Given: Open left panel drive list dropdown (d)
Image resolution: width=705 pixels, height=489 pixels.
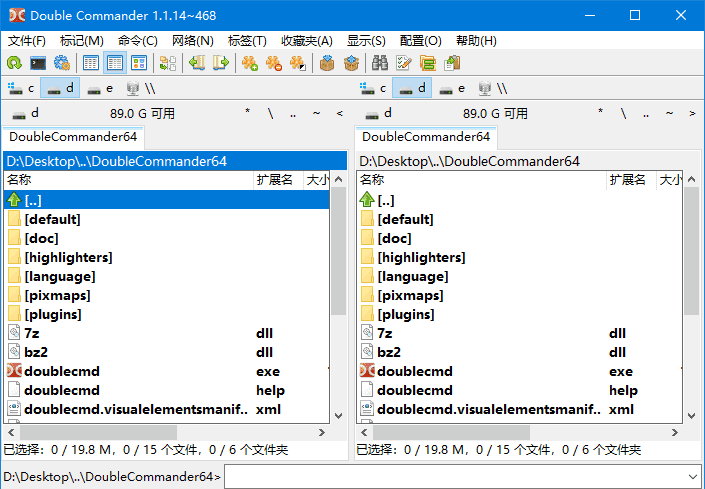Looking at the screenshot, I should [x=26, y=113].
